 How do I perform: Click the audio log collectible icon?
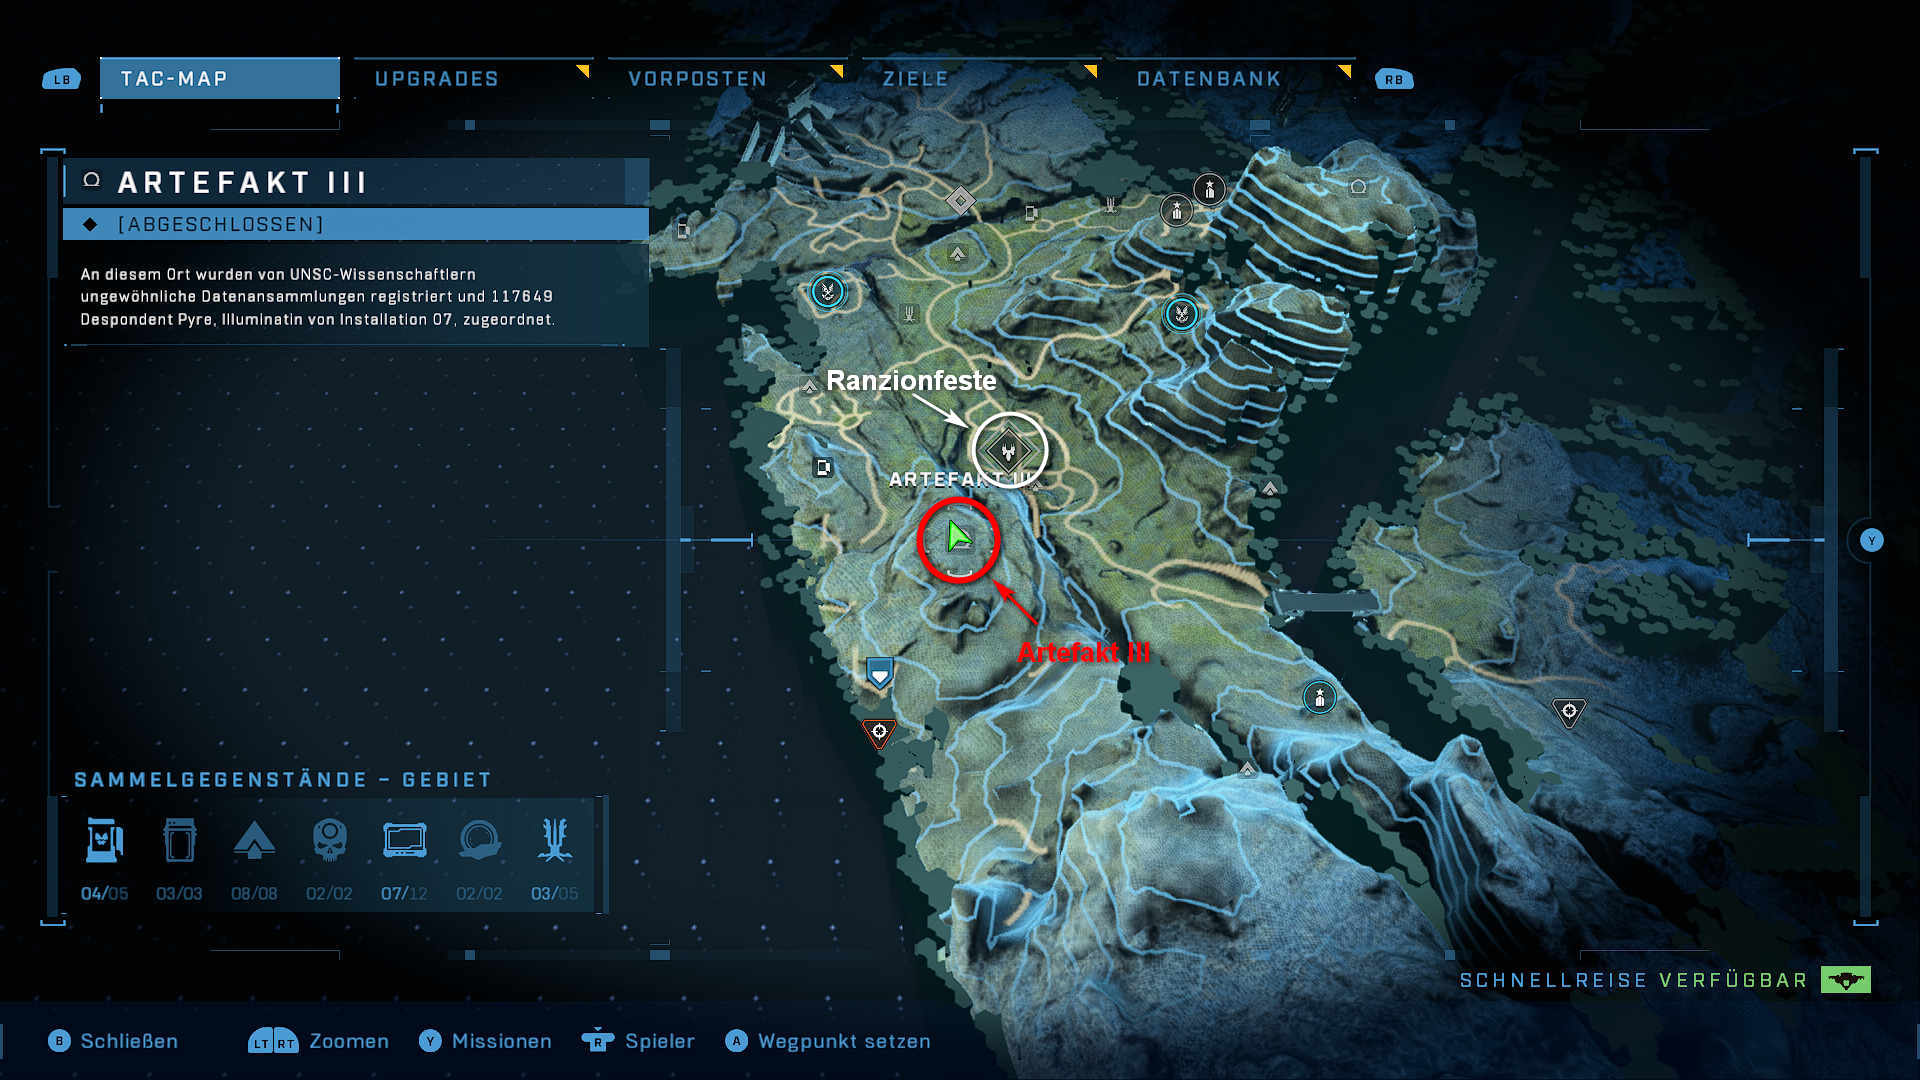[x=404, y=841]
